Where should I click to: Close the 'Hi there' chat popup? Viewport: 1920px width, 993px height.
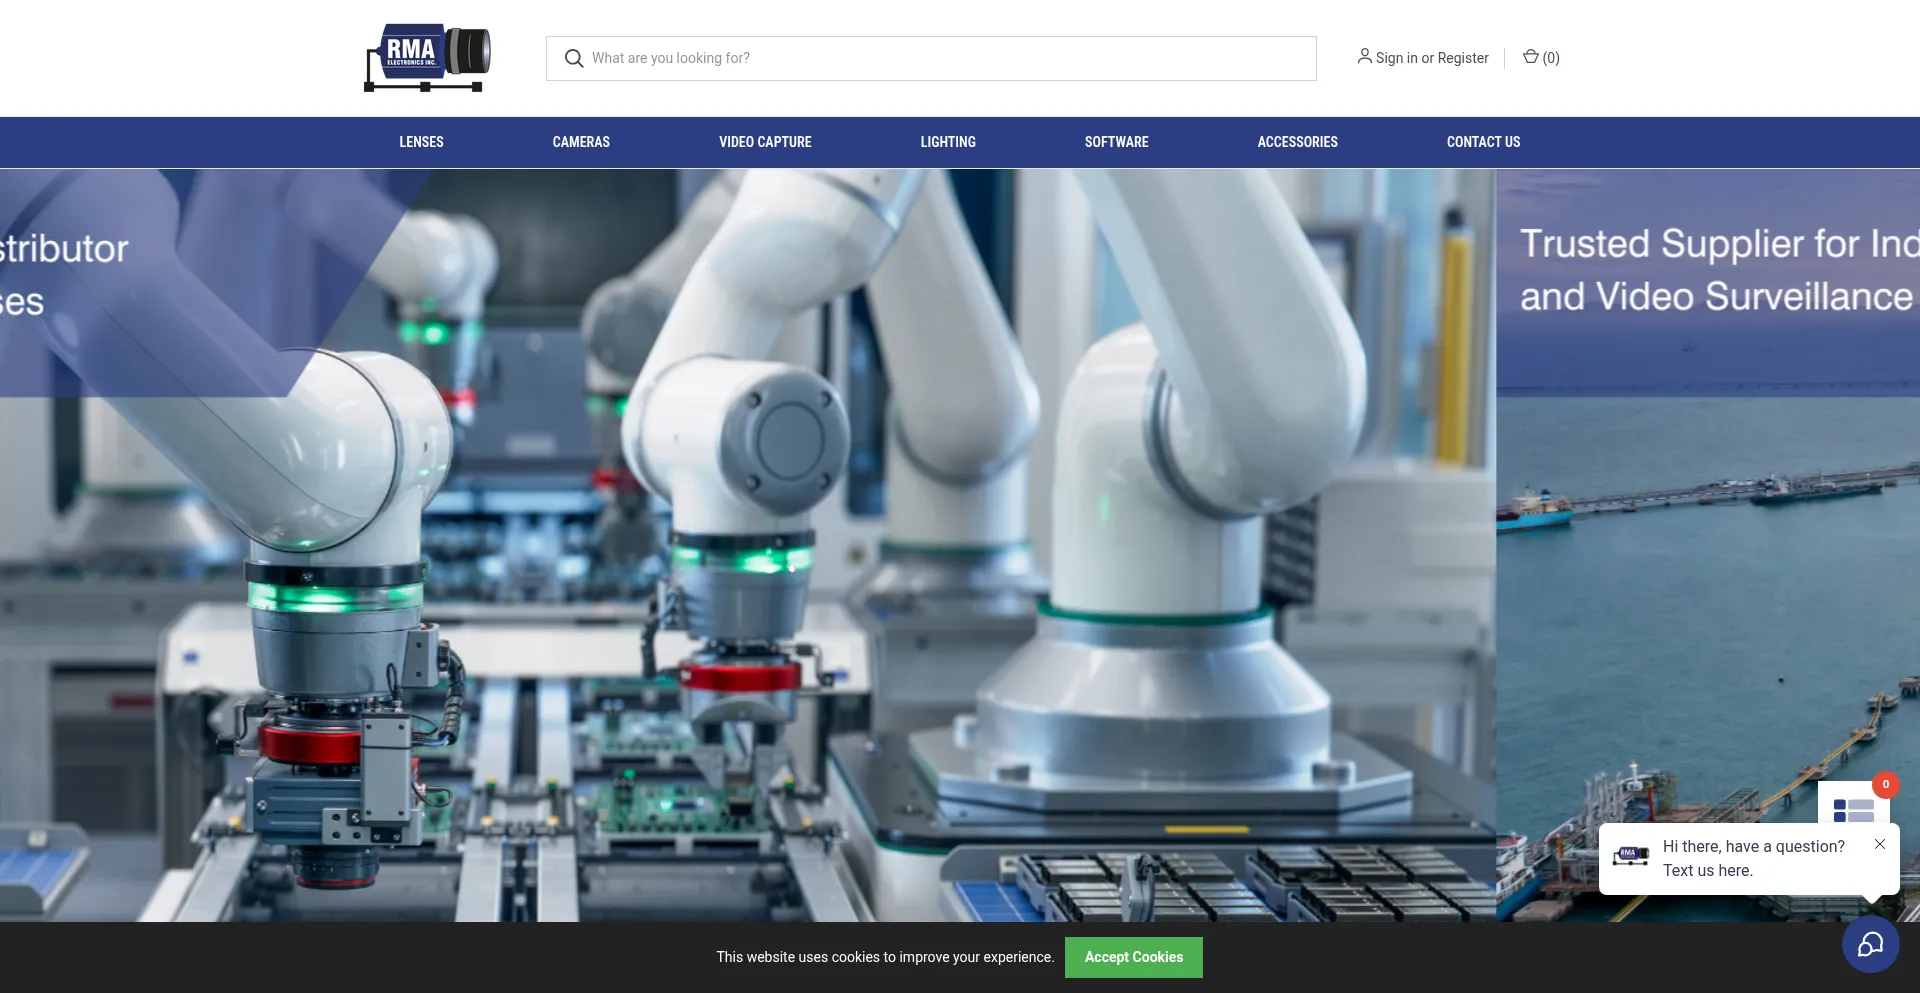pyautogui.click(x=1880, y=844)
